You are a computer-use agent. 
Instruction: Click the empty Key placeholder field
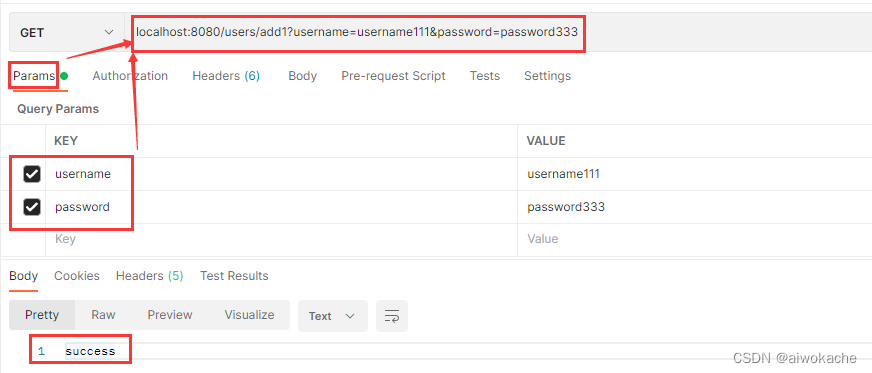281,239
